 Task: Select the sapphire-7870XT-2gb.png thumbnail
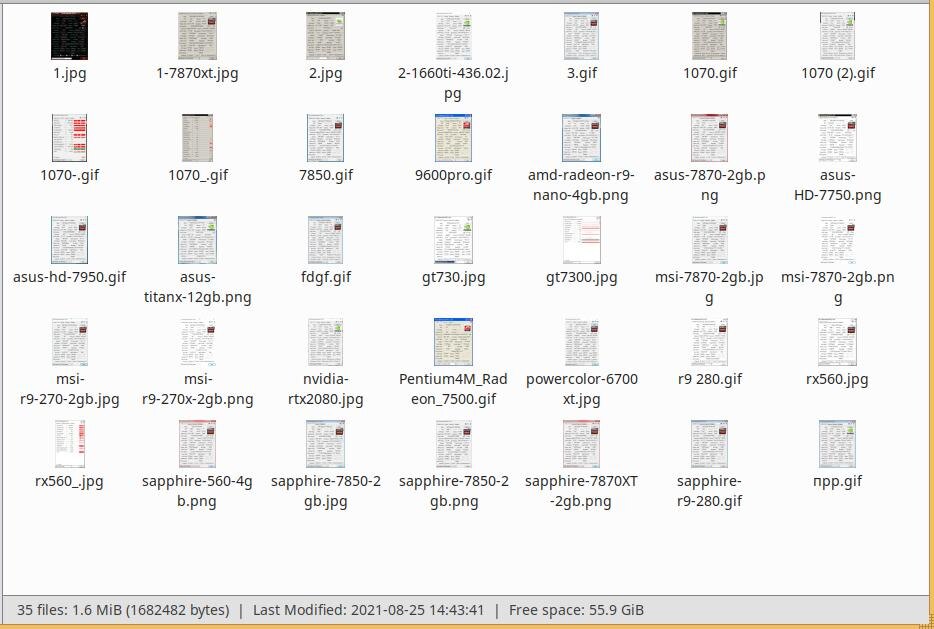tap(581, 443)
